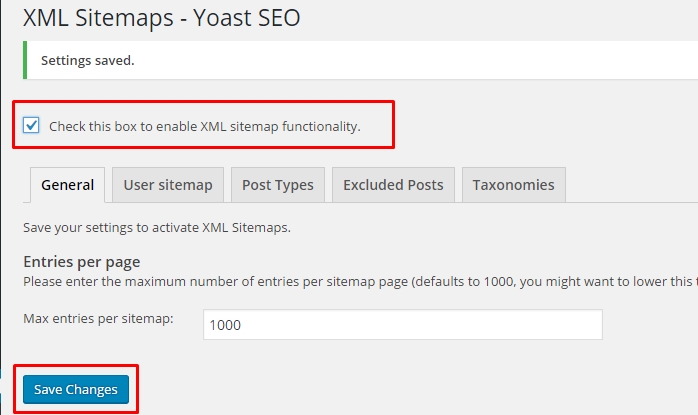Click the 'Entries per page' section heading
This screenshot has width=698, height=415.
[81, 261]
